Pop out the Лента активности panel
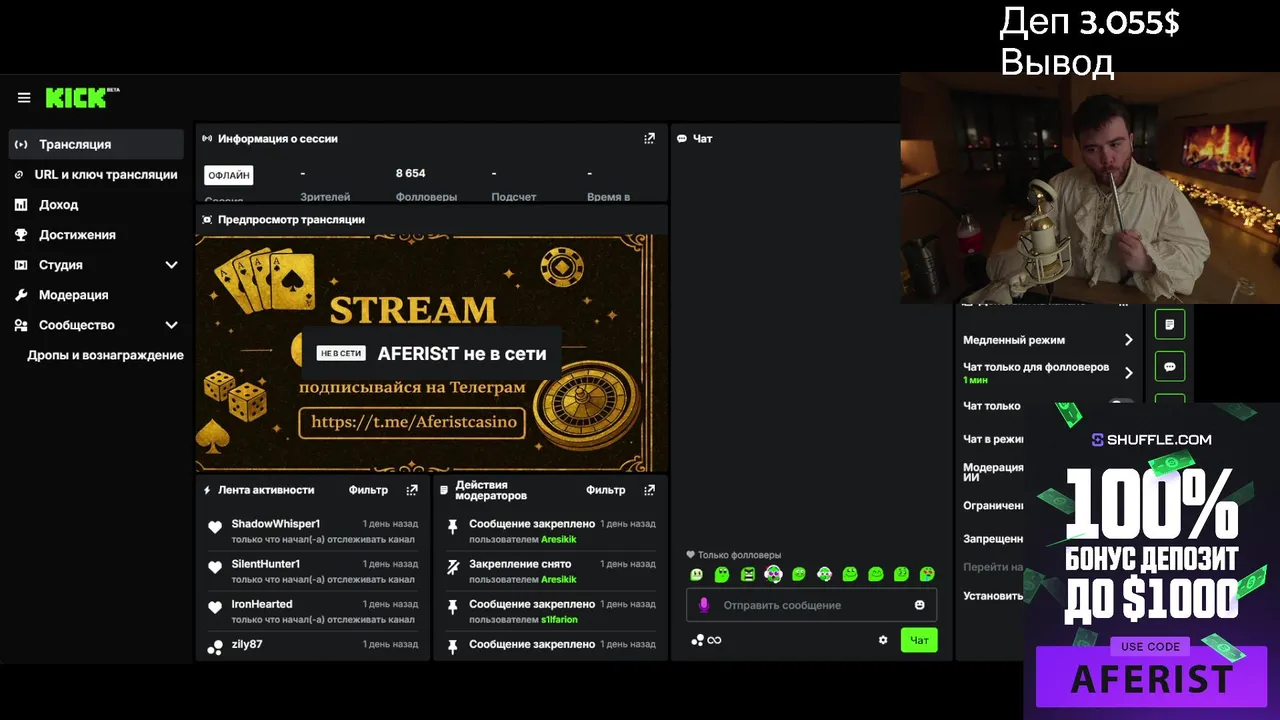 point(412,490)
